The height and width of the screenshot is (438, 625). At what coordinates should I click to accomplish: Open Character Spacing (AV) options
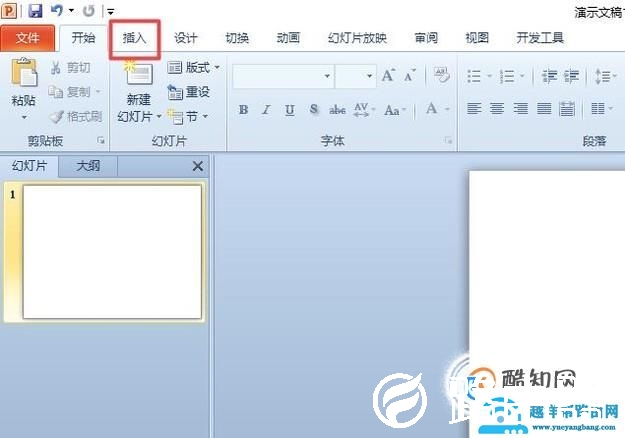[x=364, y=110]
